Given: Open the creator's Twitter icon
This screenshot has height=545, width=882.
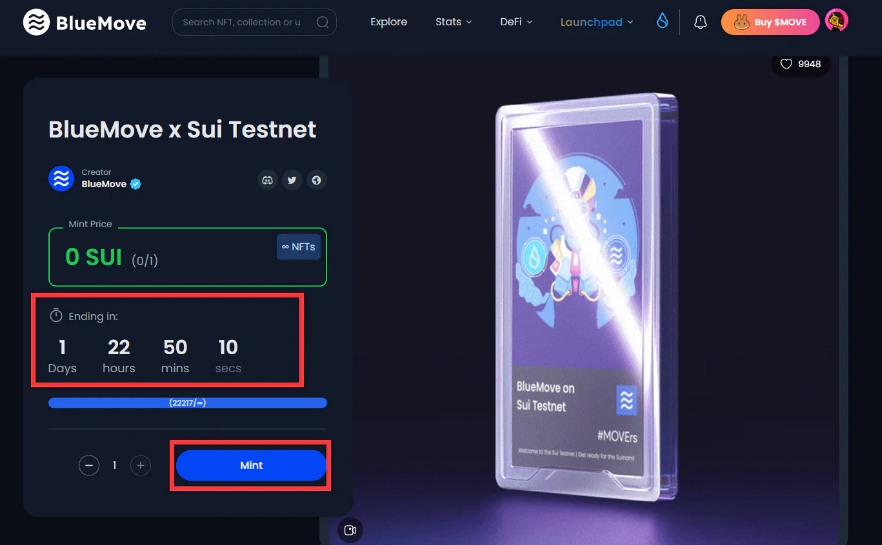Looking at the screenshot, I should pyautogui.click(x=292, y=180).
